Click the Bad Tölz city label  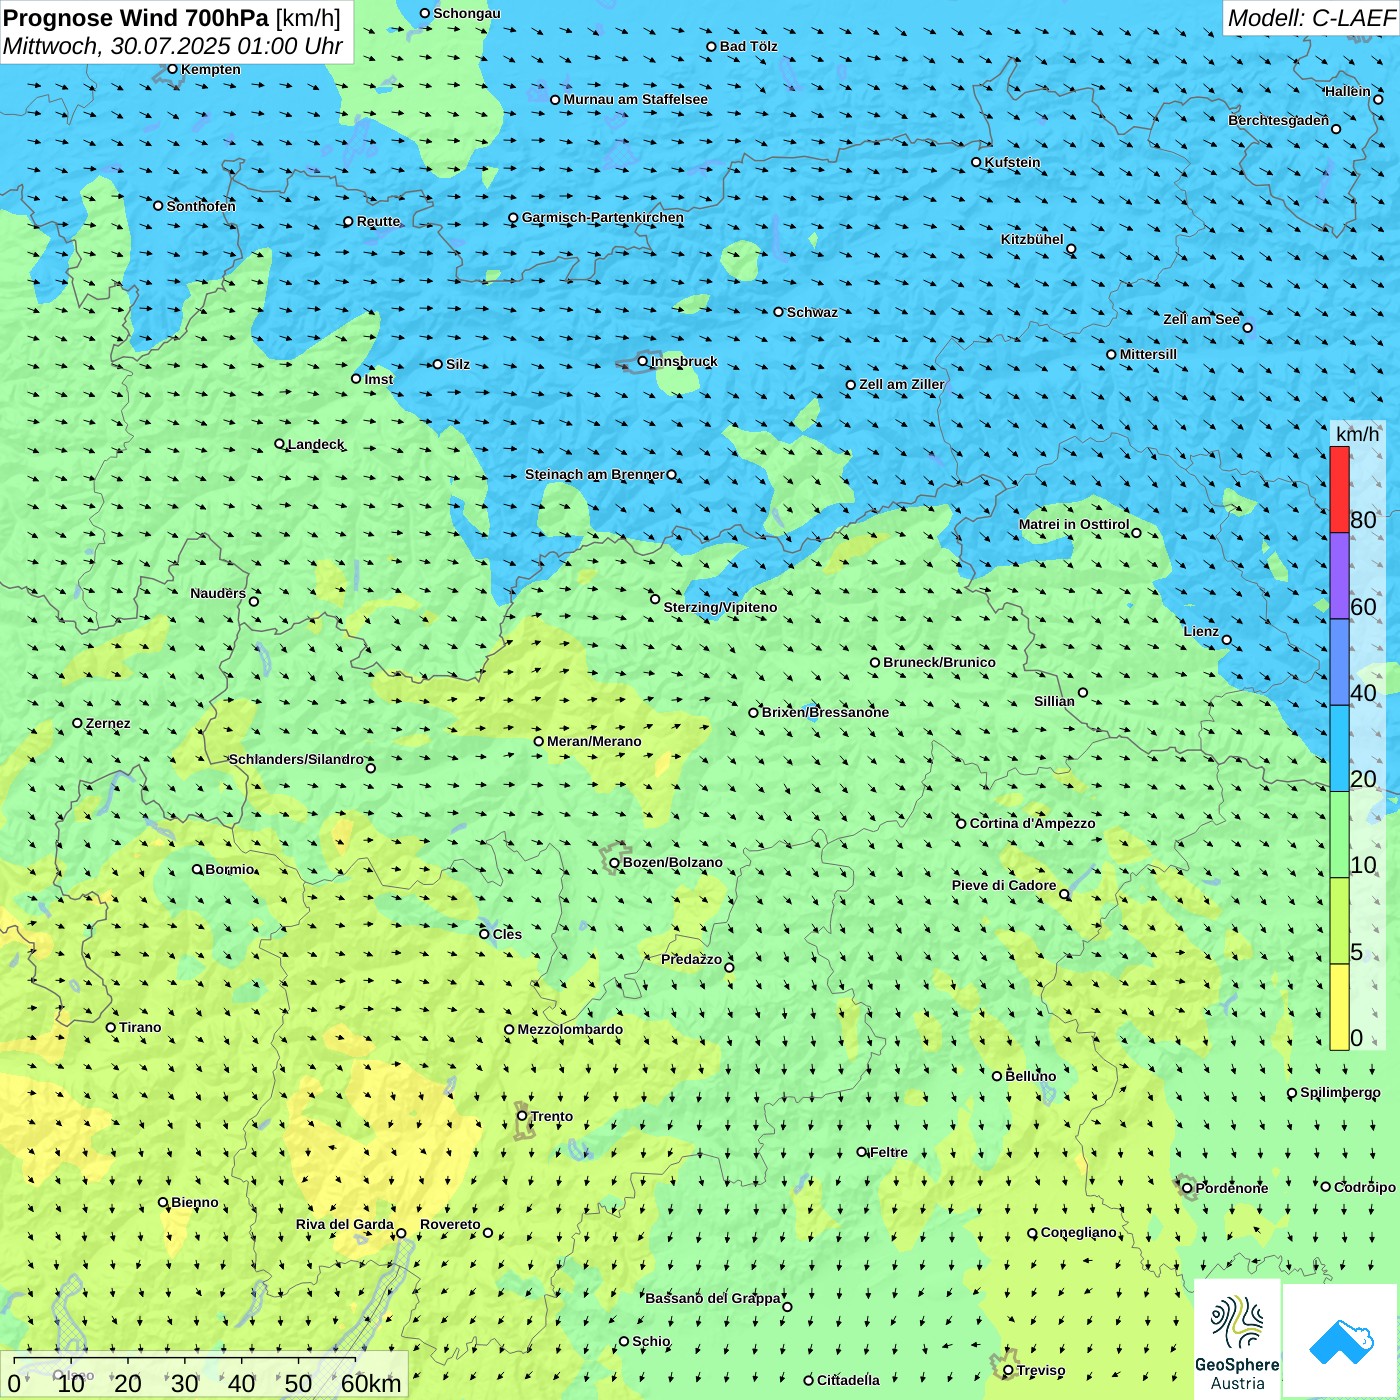pos(748,46)
